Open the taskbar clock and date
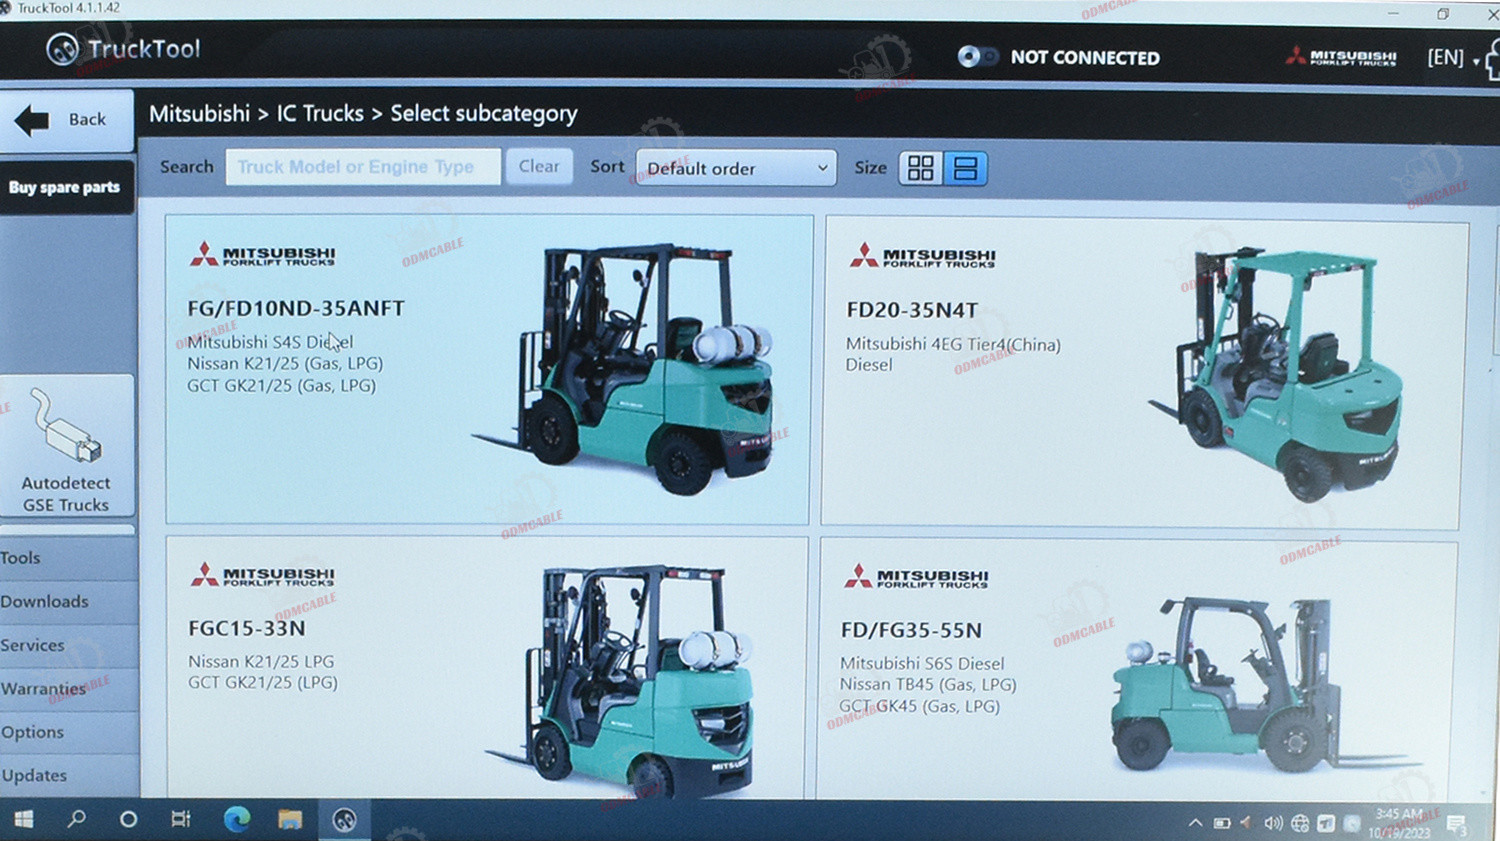This screenshot has height=841, width=1500. 1400,823
